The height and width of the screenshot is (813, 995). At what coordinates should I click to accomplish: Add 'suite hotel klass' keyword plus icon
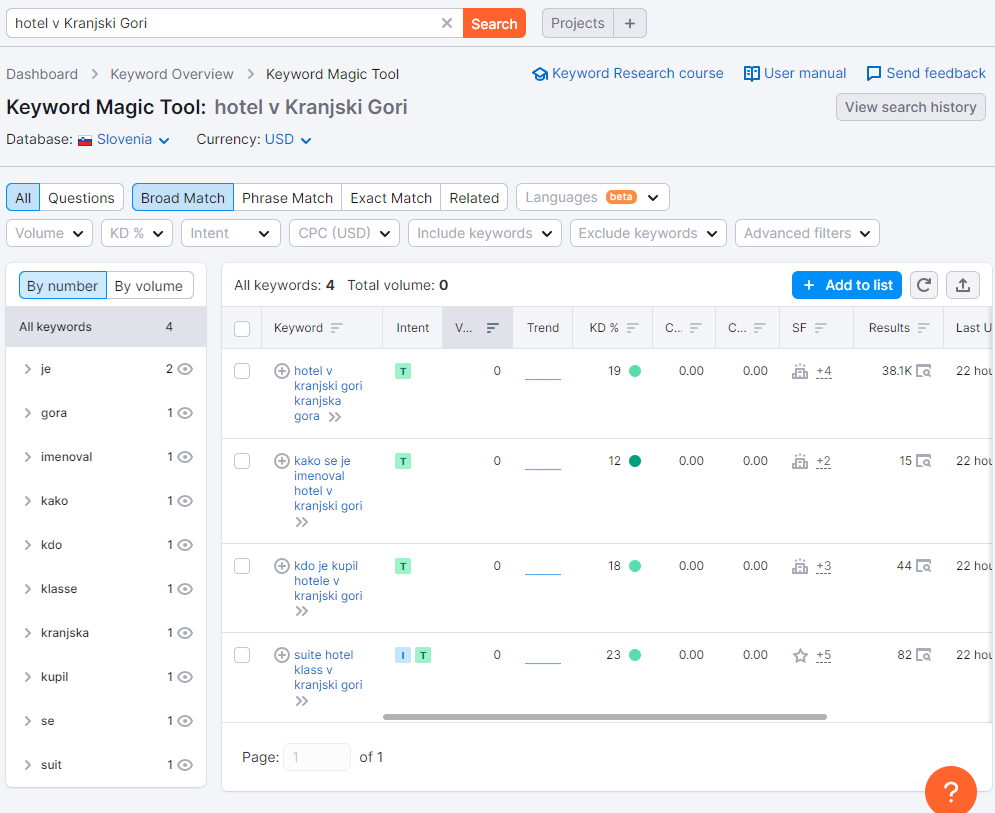[282, 654]
